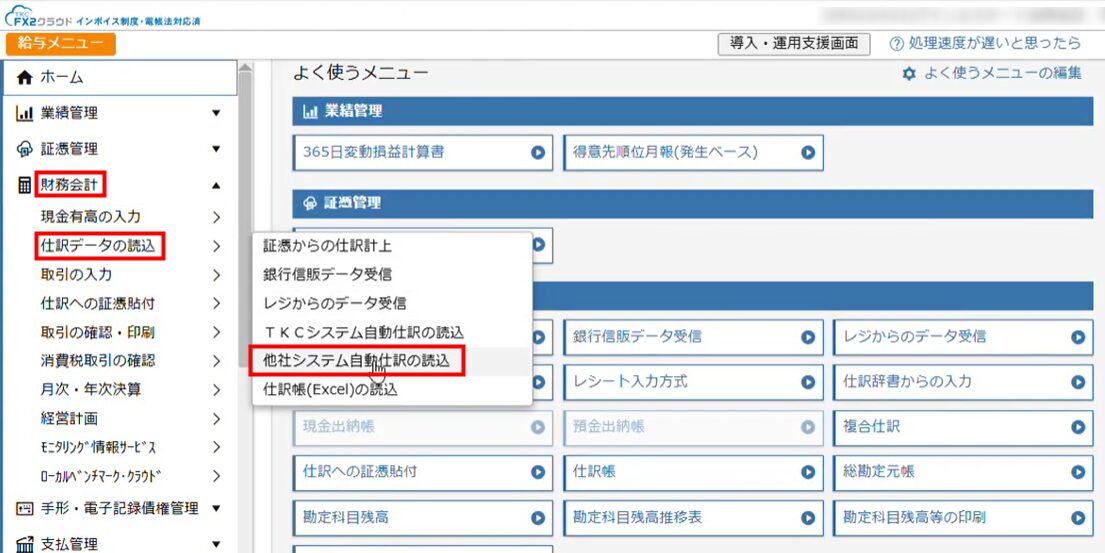Open the 給与メニュー orange button

point(61,44)
